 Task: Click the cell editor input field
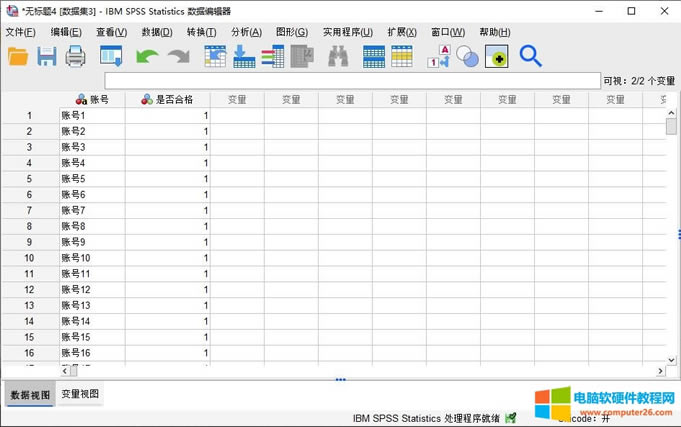pos(350,80)
